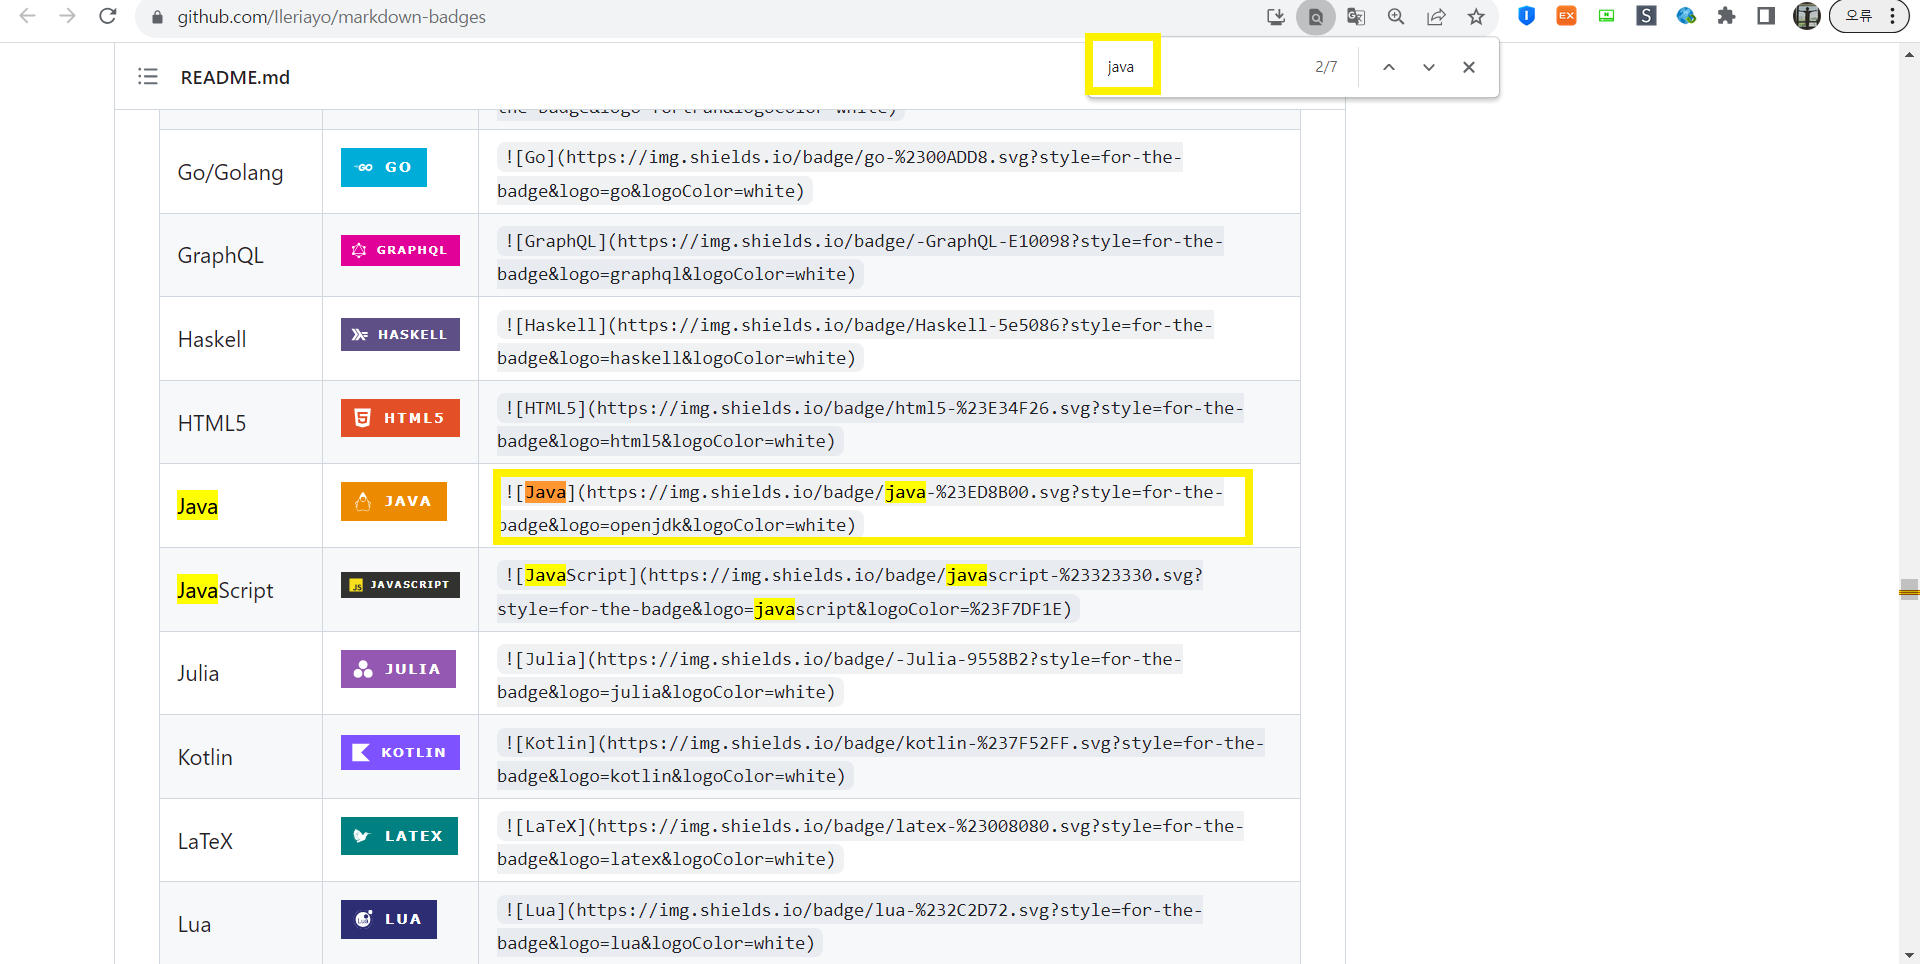
Task: Go to next find match
Action: pos(1429,67)
